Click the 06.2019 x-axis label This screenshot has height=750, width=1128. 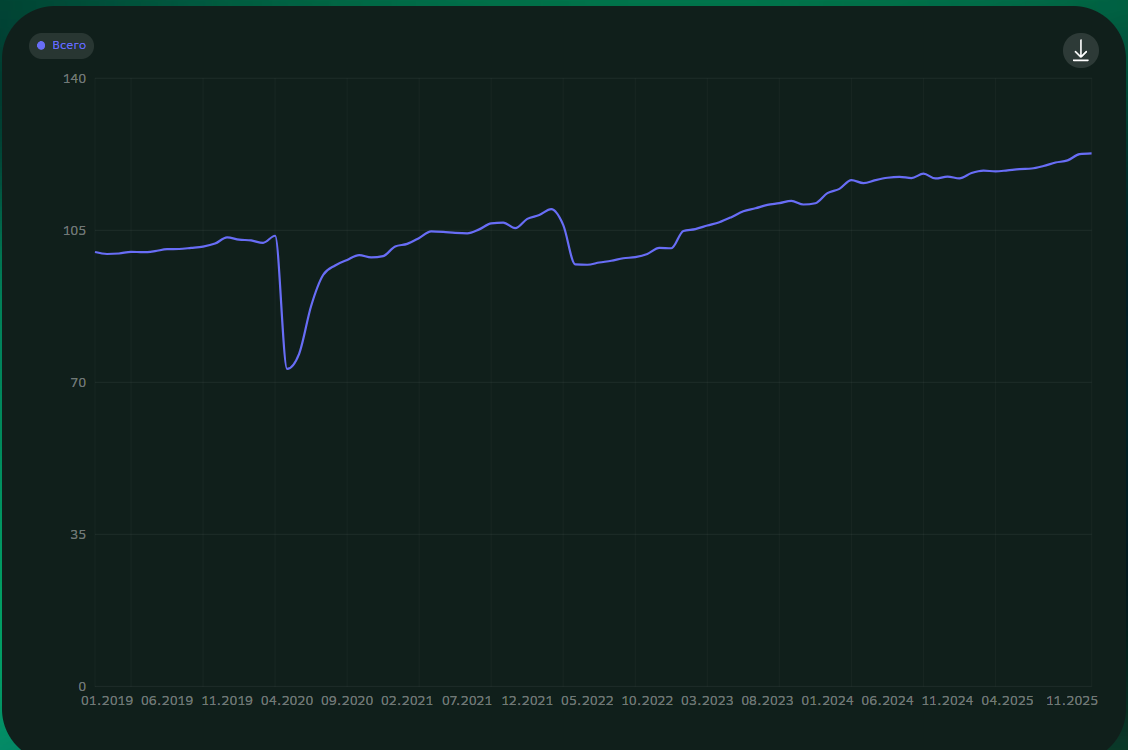pyautogui.click(x=167, y=700)
